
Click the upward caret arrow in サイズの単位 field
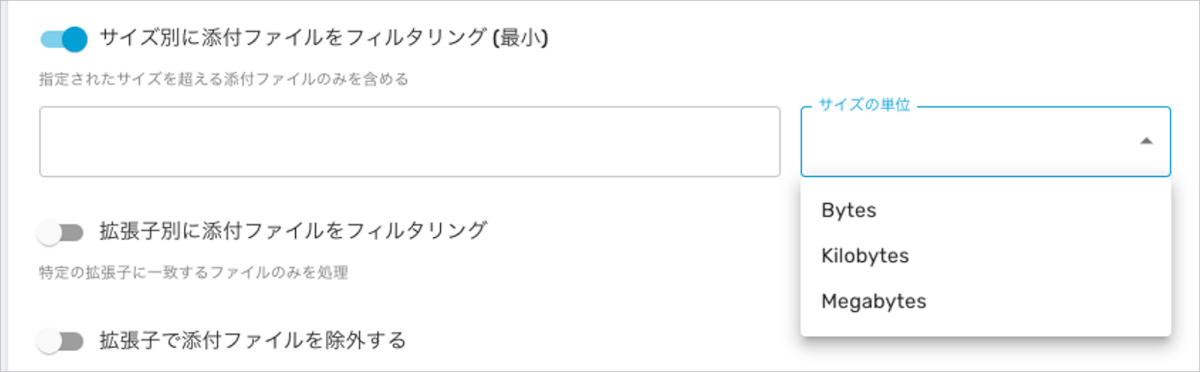(x=1146, y=142)
